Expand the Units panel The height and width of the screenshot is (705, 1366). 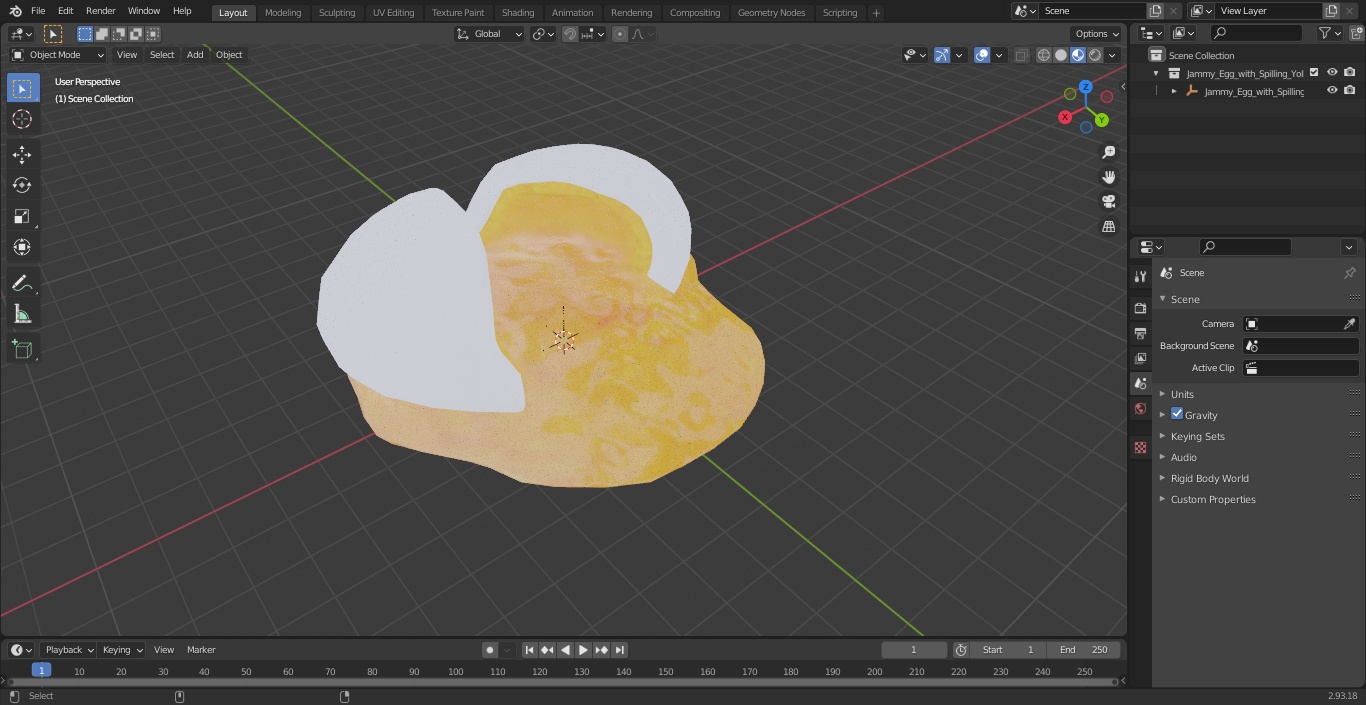[1182, 394]
